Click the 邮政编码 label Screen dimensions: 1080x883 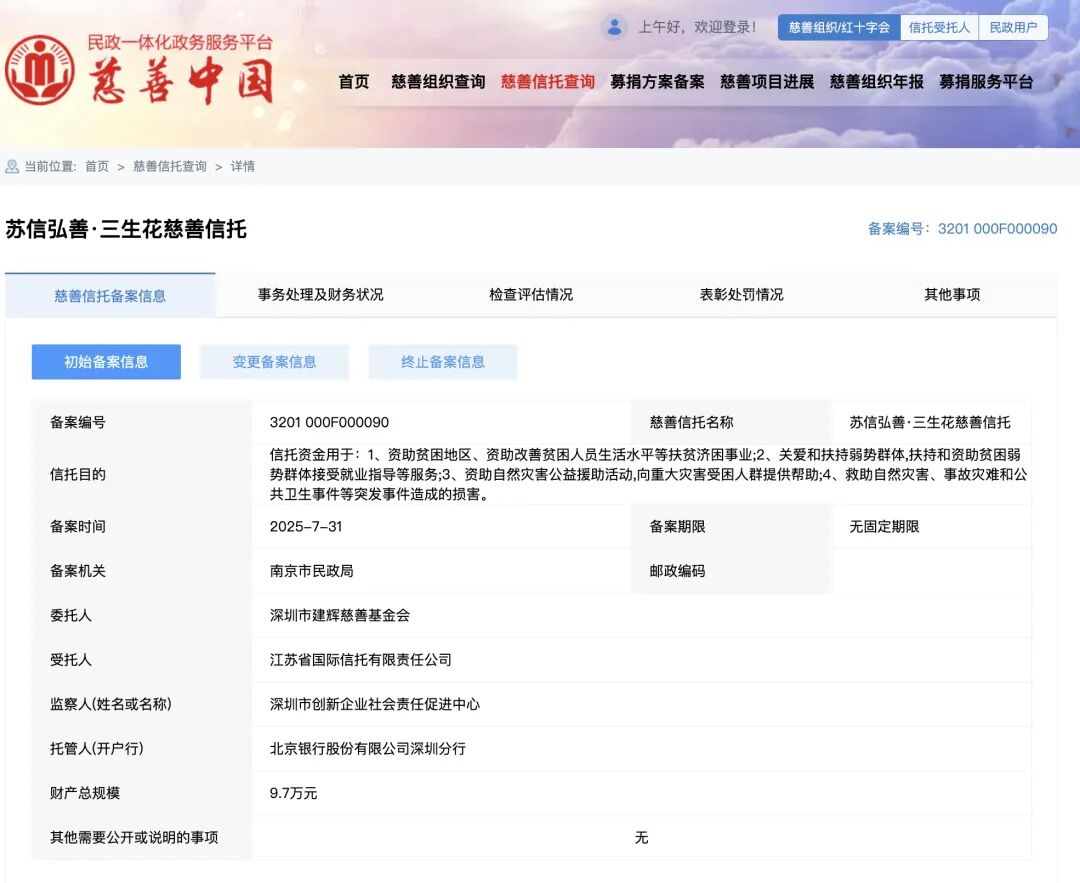pyautogui.click(x=677, y=571)
